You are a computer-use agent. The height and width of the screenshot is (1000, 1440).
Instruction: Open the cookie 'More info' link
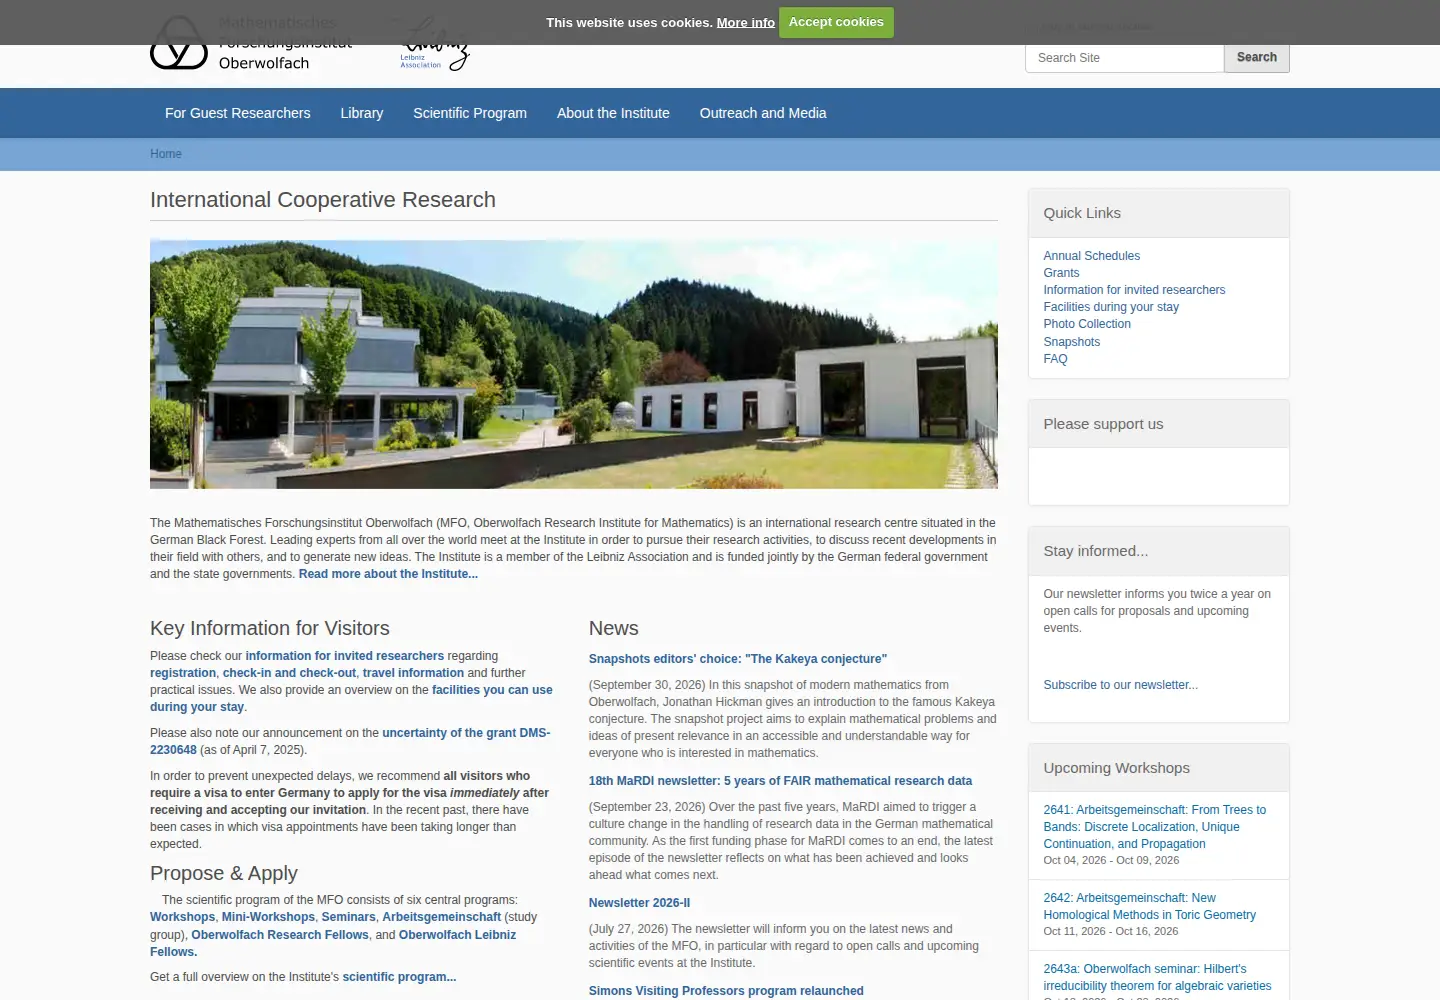pyautogui.click(x=746, y=23)
